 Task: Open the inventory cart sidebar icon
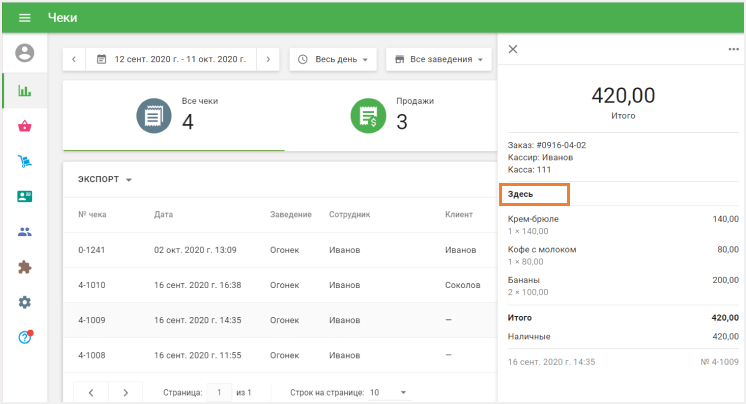[x=24, y=161]
